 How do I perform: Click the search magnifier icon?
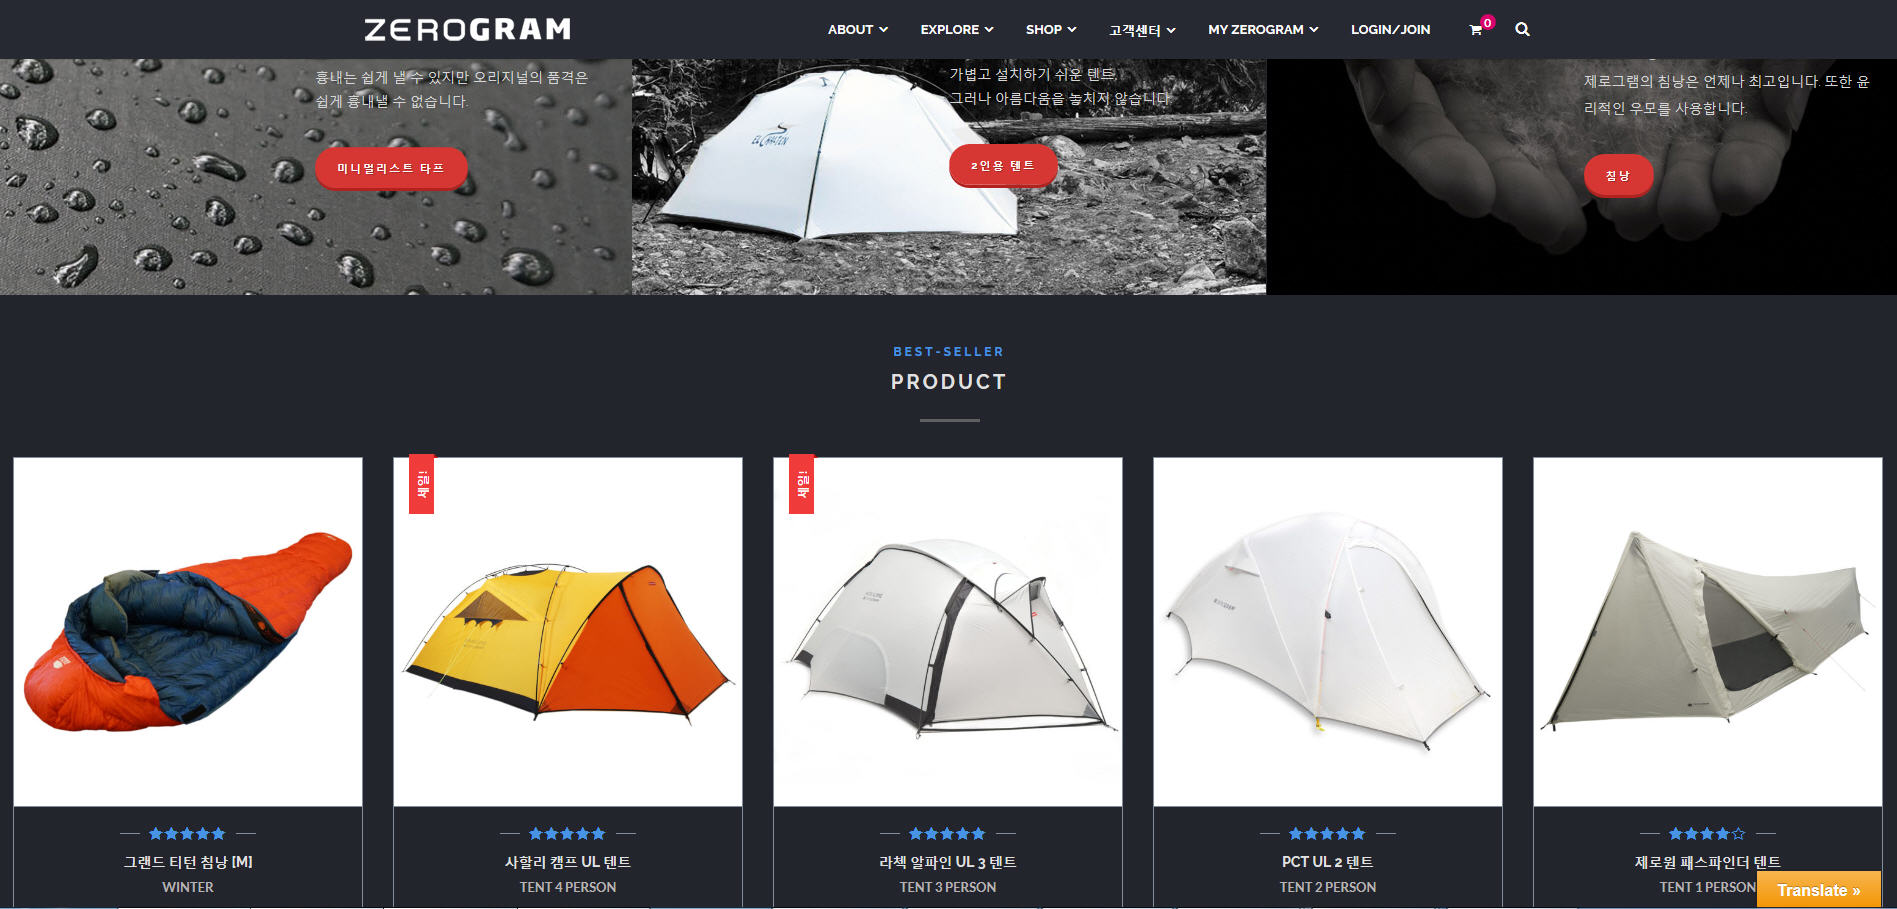point(1522,30)
